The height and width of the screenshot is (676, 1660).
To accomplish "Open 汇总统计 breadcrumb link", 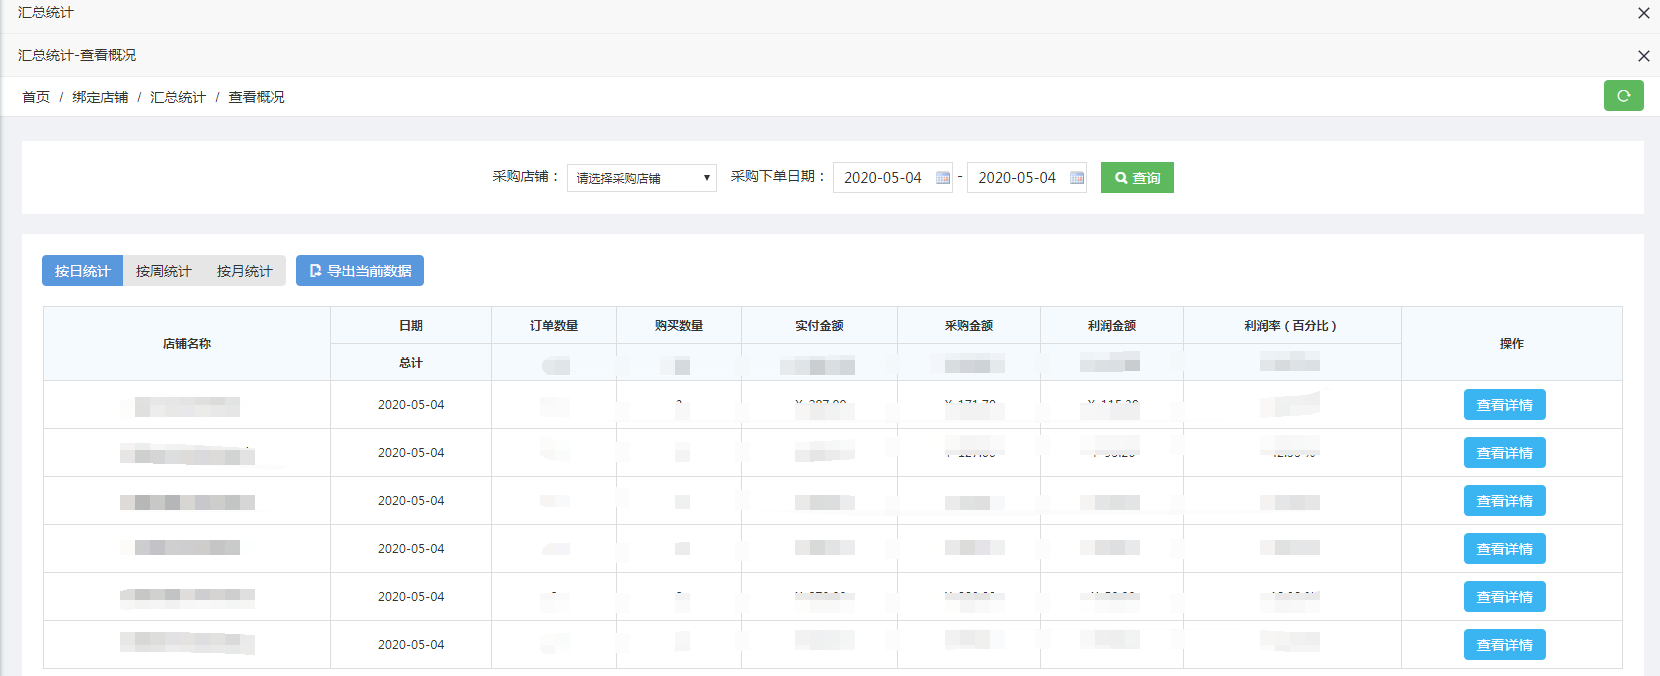I will 178,97.
